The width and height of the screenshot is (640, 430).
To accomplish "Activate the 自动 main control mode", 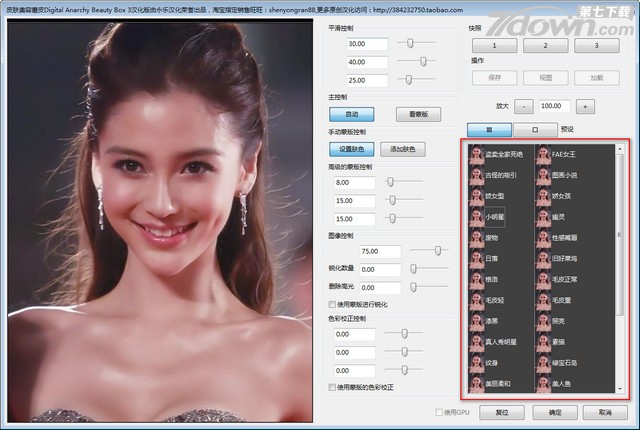I will (x=352, y=114).
